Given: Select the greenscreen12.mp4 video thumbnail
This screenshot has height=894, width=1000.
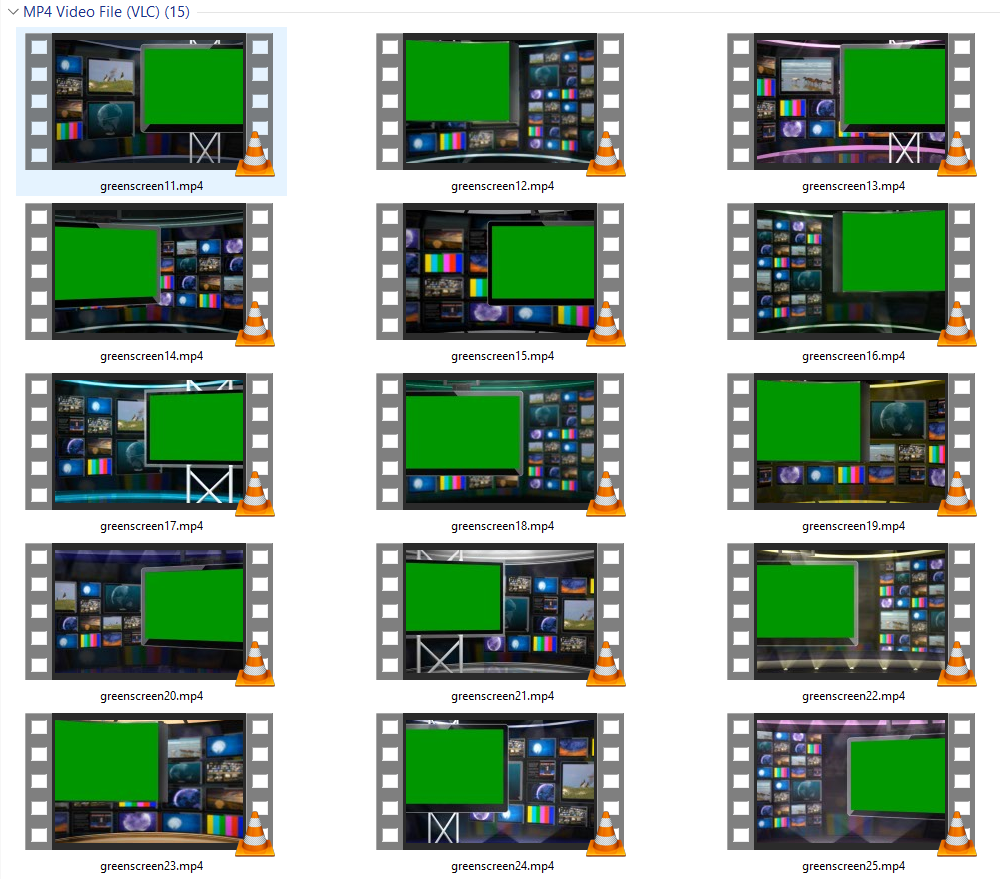Looking at the screenshot, I should coord(500,101).
